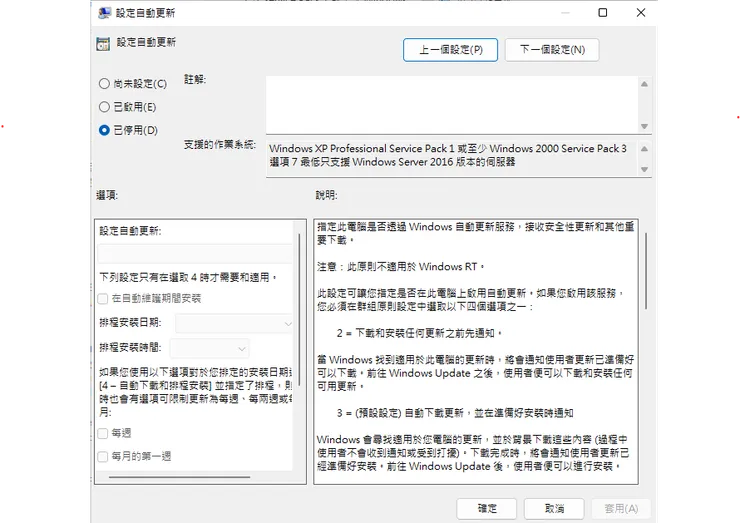Open the 排程安裝日期 dropdown

(234, 323)
